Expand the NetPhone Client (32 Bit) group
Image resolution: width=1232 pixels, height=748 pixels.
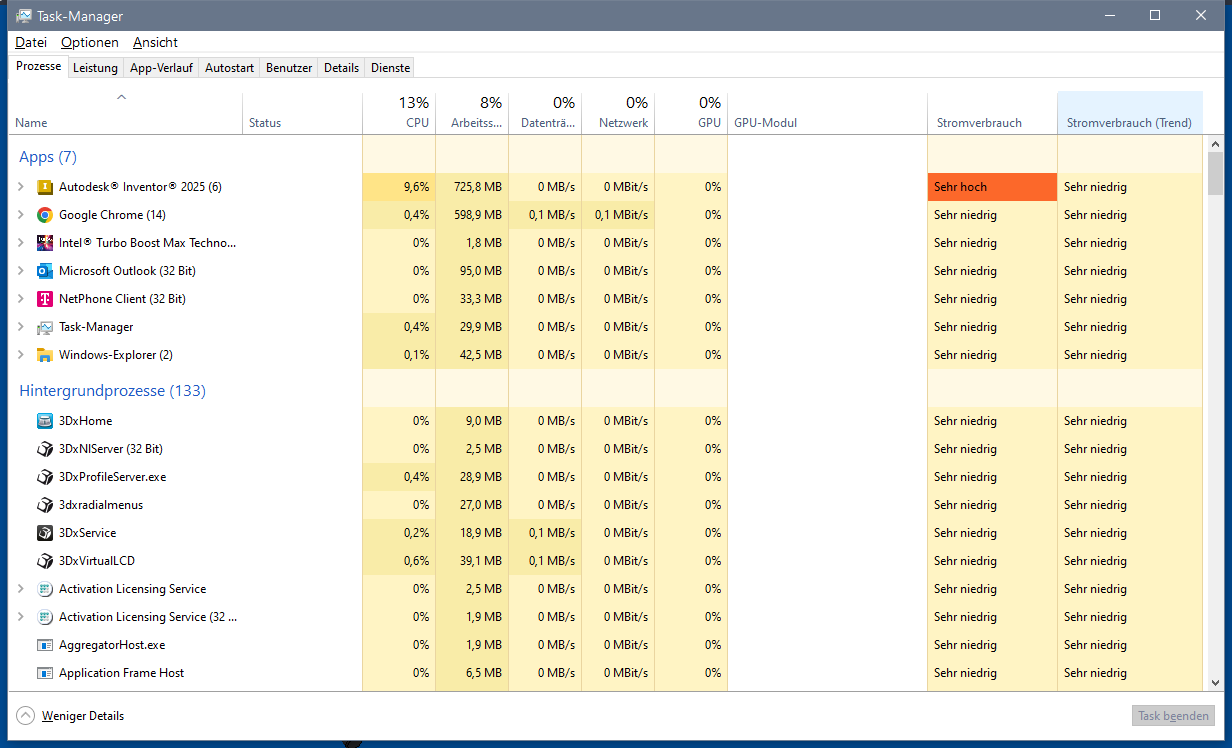point(20,299)
